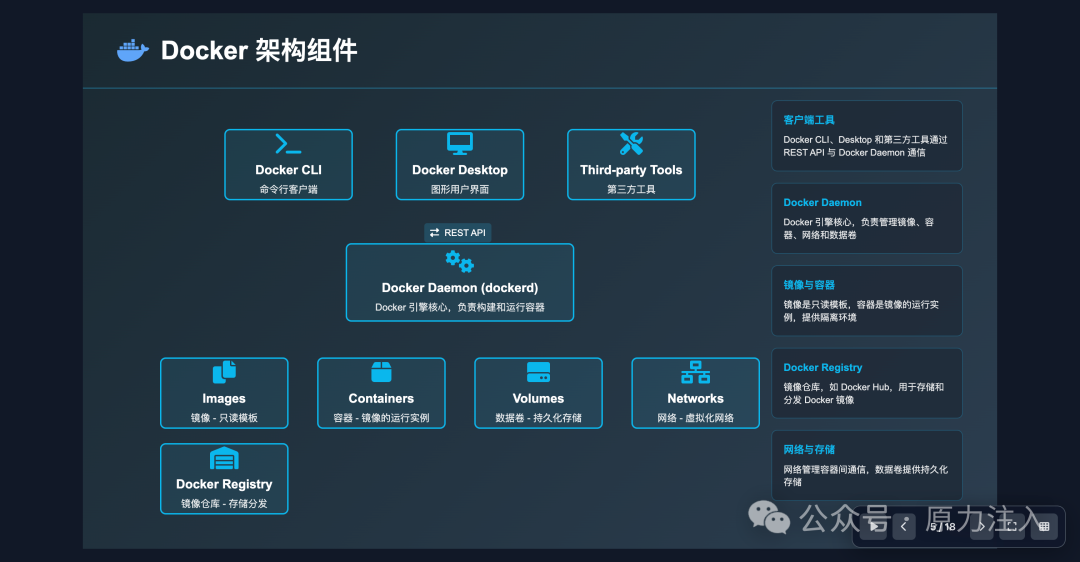The image size is (1080, 562).
Task: Click the "Docker Daemon (dockerd)" title
Action: [459, 288]
